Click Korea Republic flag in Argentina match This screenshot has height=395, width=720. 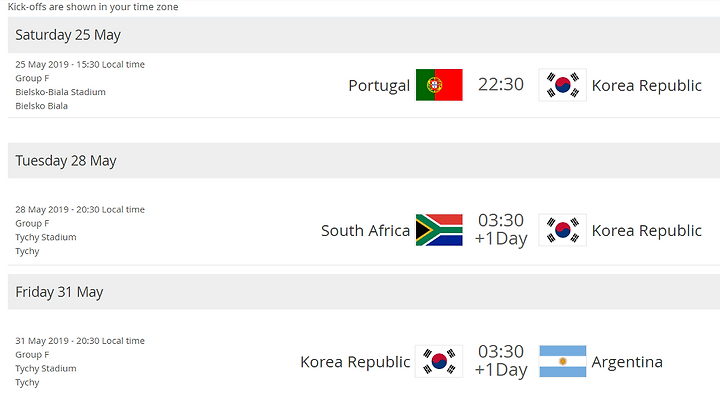439,361
